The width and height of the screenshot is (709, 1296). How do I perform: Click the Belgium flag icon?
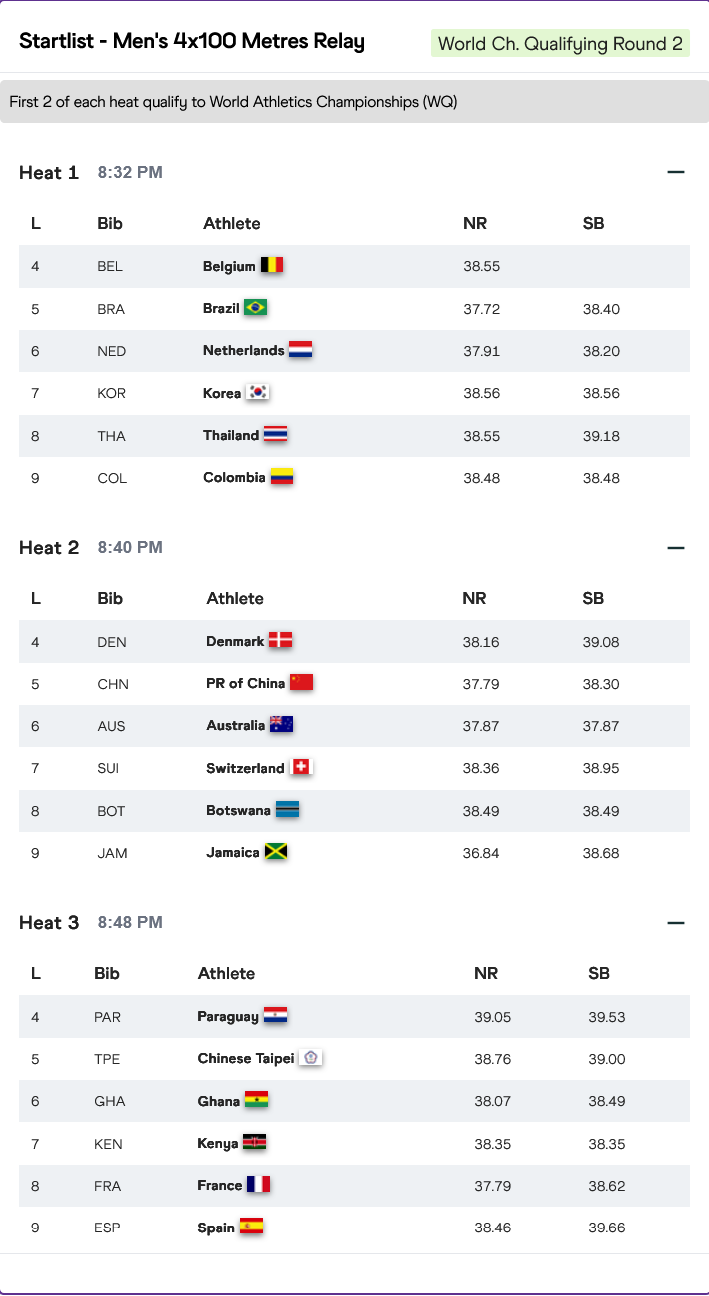[272, 266]
